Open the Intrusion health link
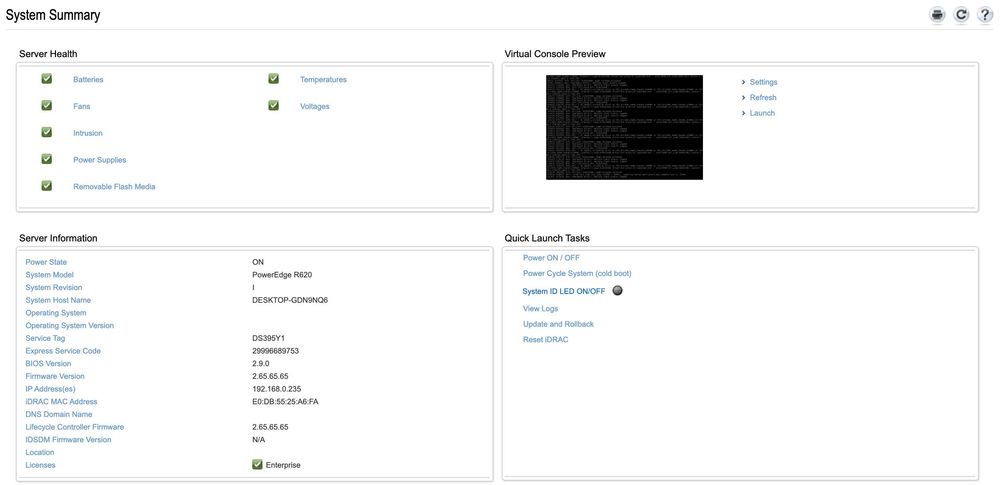This screenshot has height=485, width=1000. (x=88, y=133)
